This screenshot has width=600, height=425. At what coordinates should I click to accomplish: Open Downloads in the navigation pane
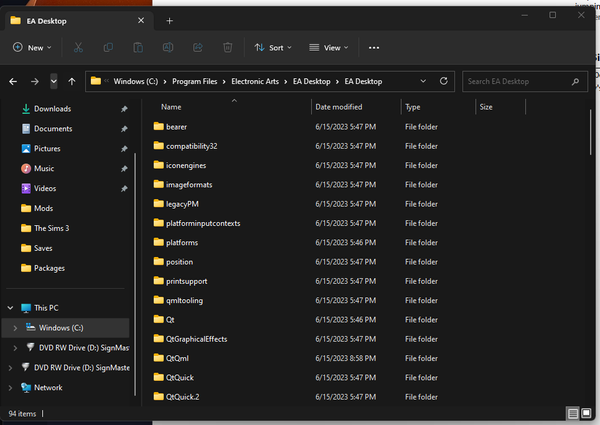tap(52, 109)
